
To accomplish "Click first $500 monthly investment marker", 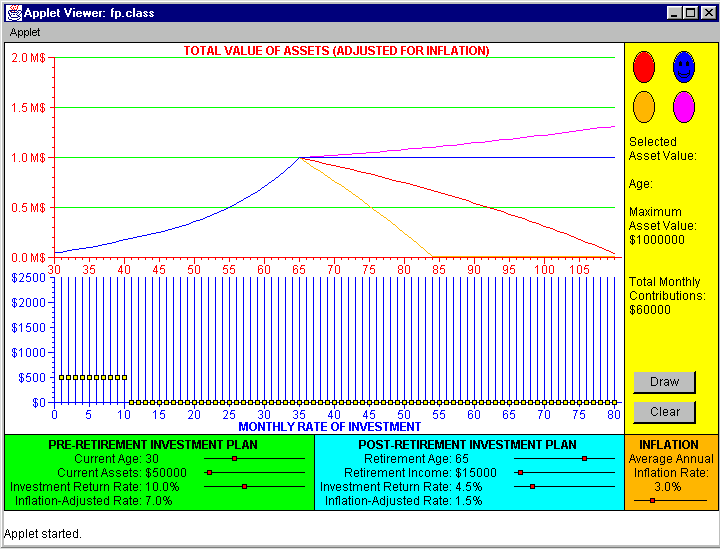I will pyautogui.click(x=61, y=377).
